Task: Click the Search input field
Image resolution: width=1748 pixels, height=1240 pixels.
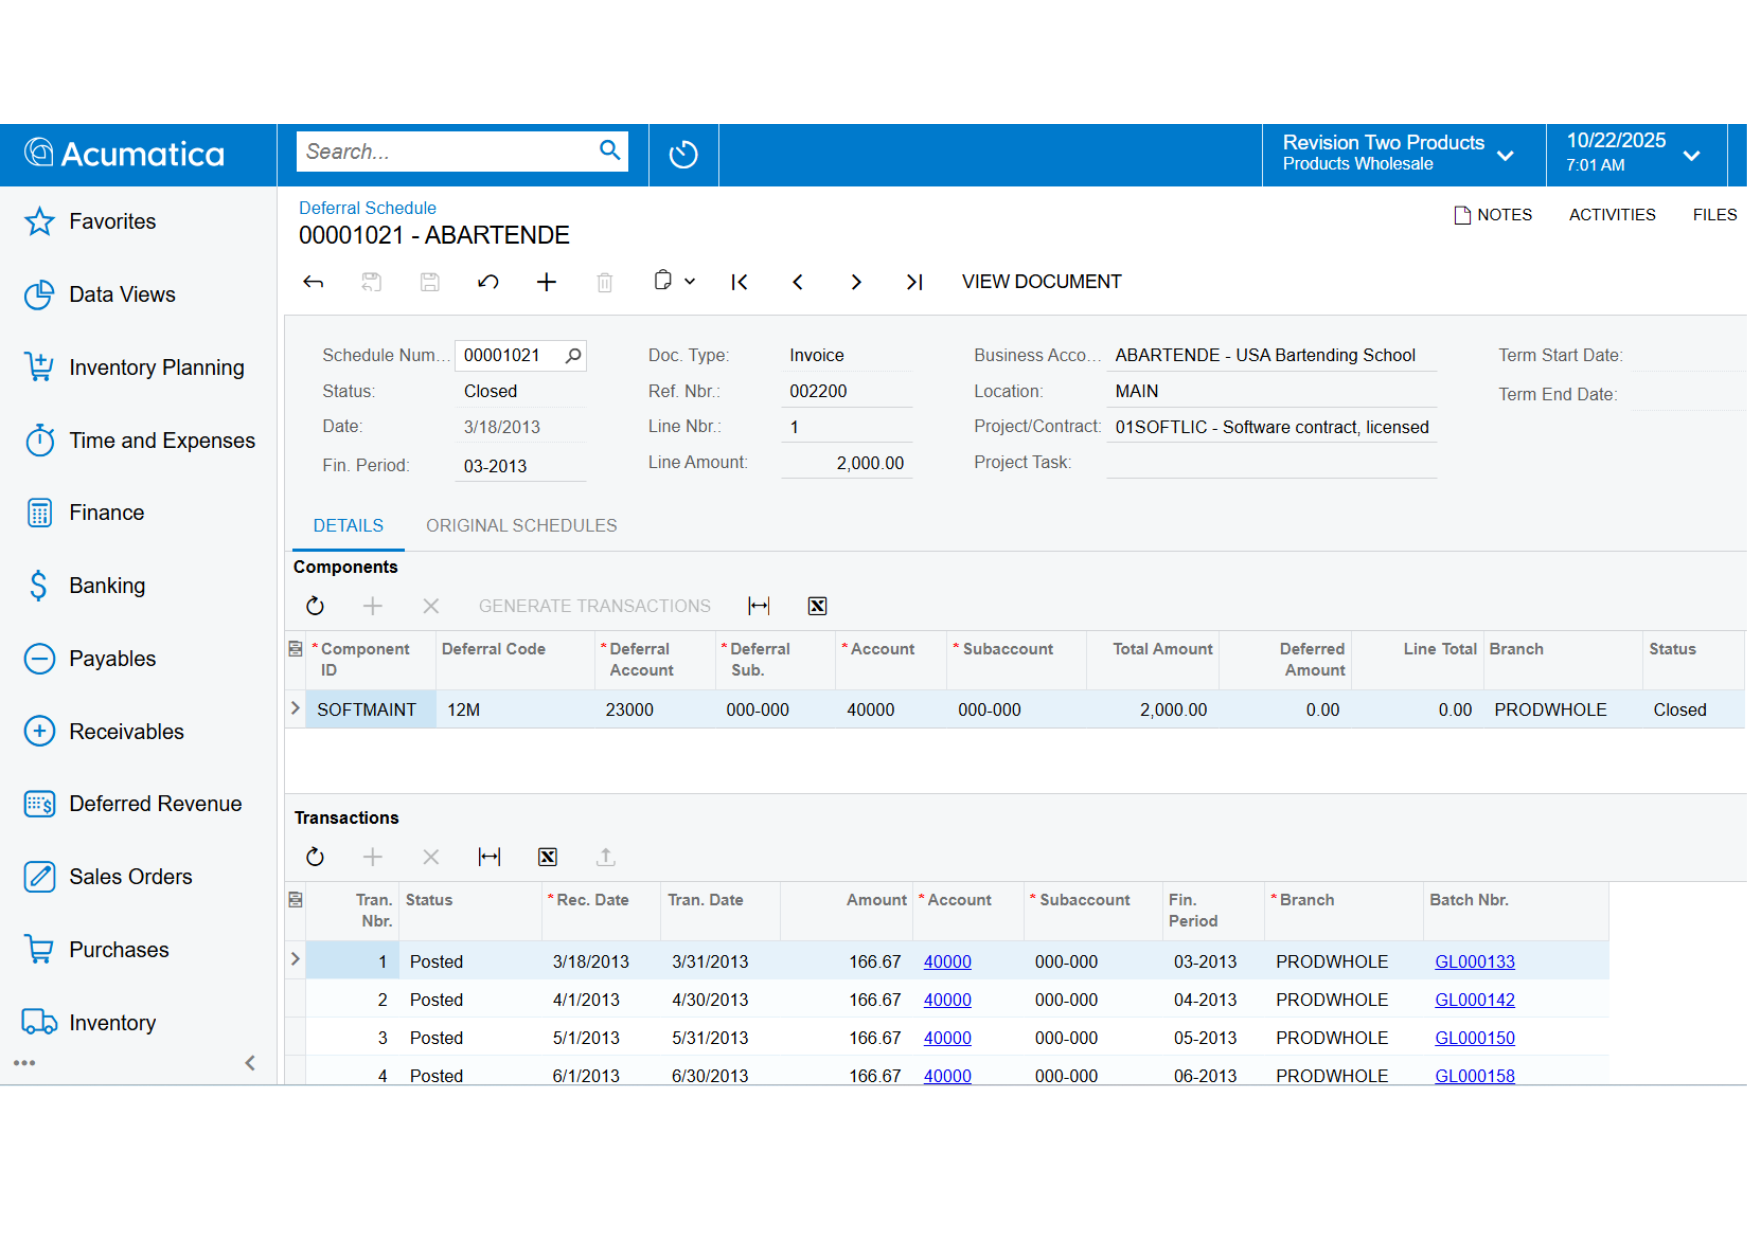Action: 446,152
